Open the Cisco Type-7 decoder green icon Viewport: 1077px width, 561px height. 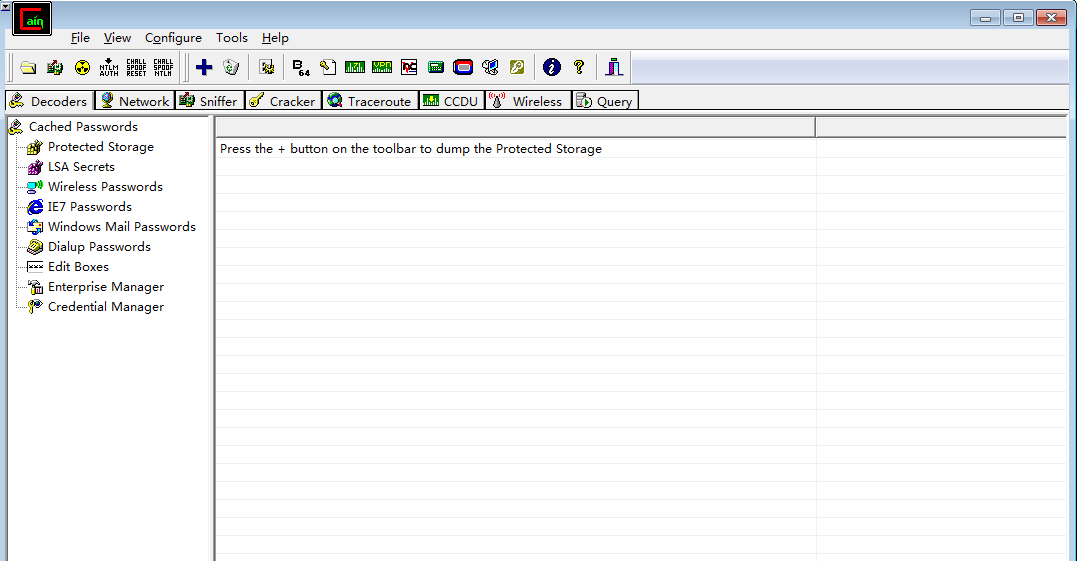pyautogui.click(x=354, y=67)
